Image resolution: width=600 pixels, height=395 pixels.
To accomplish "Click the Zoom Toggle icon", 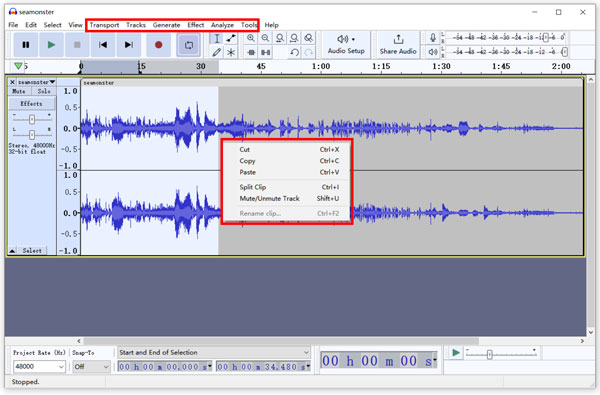I will [x=308, y=38].
